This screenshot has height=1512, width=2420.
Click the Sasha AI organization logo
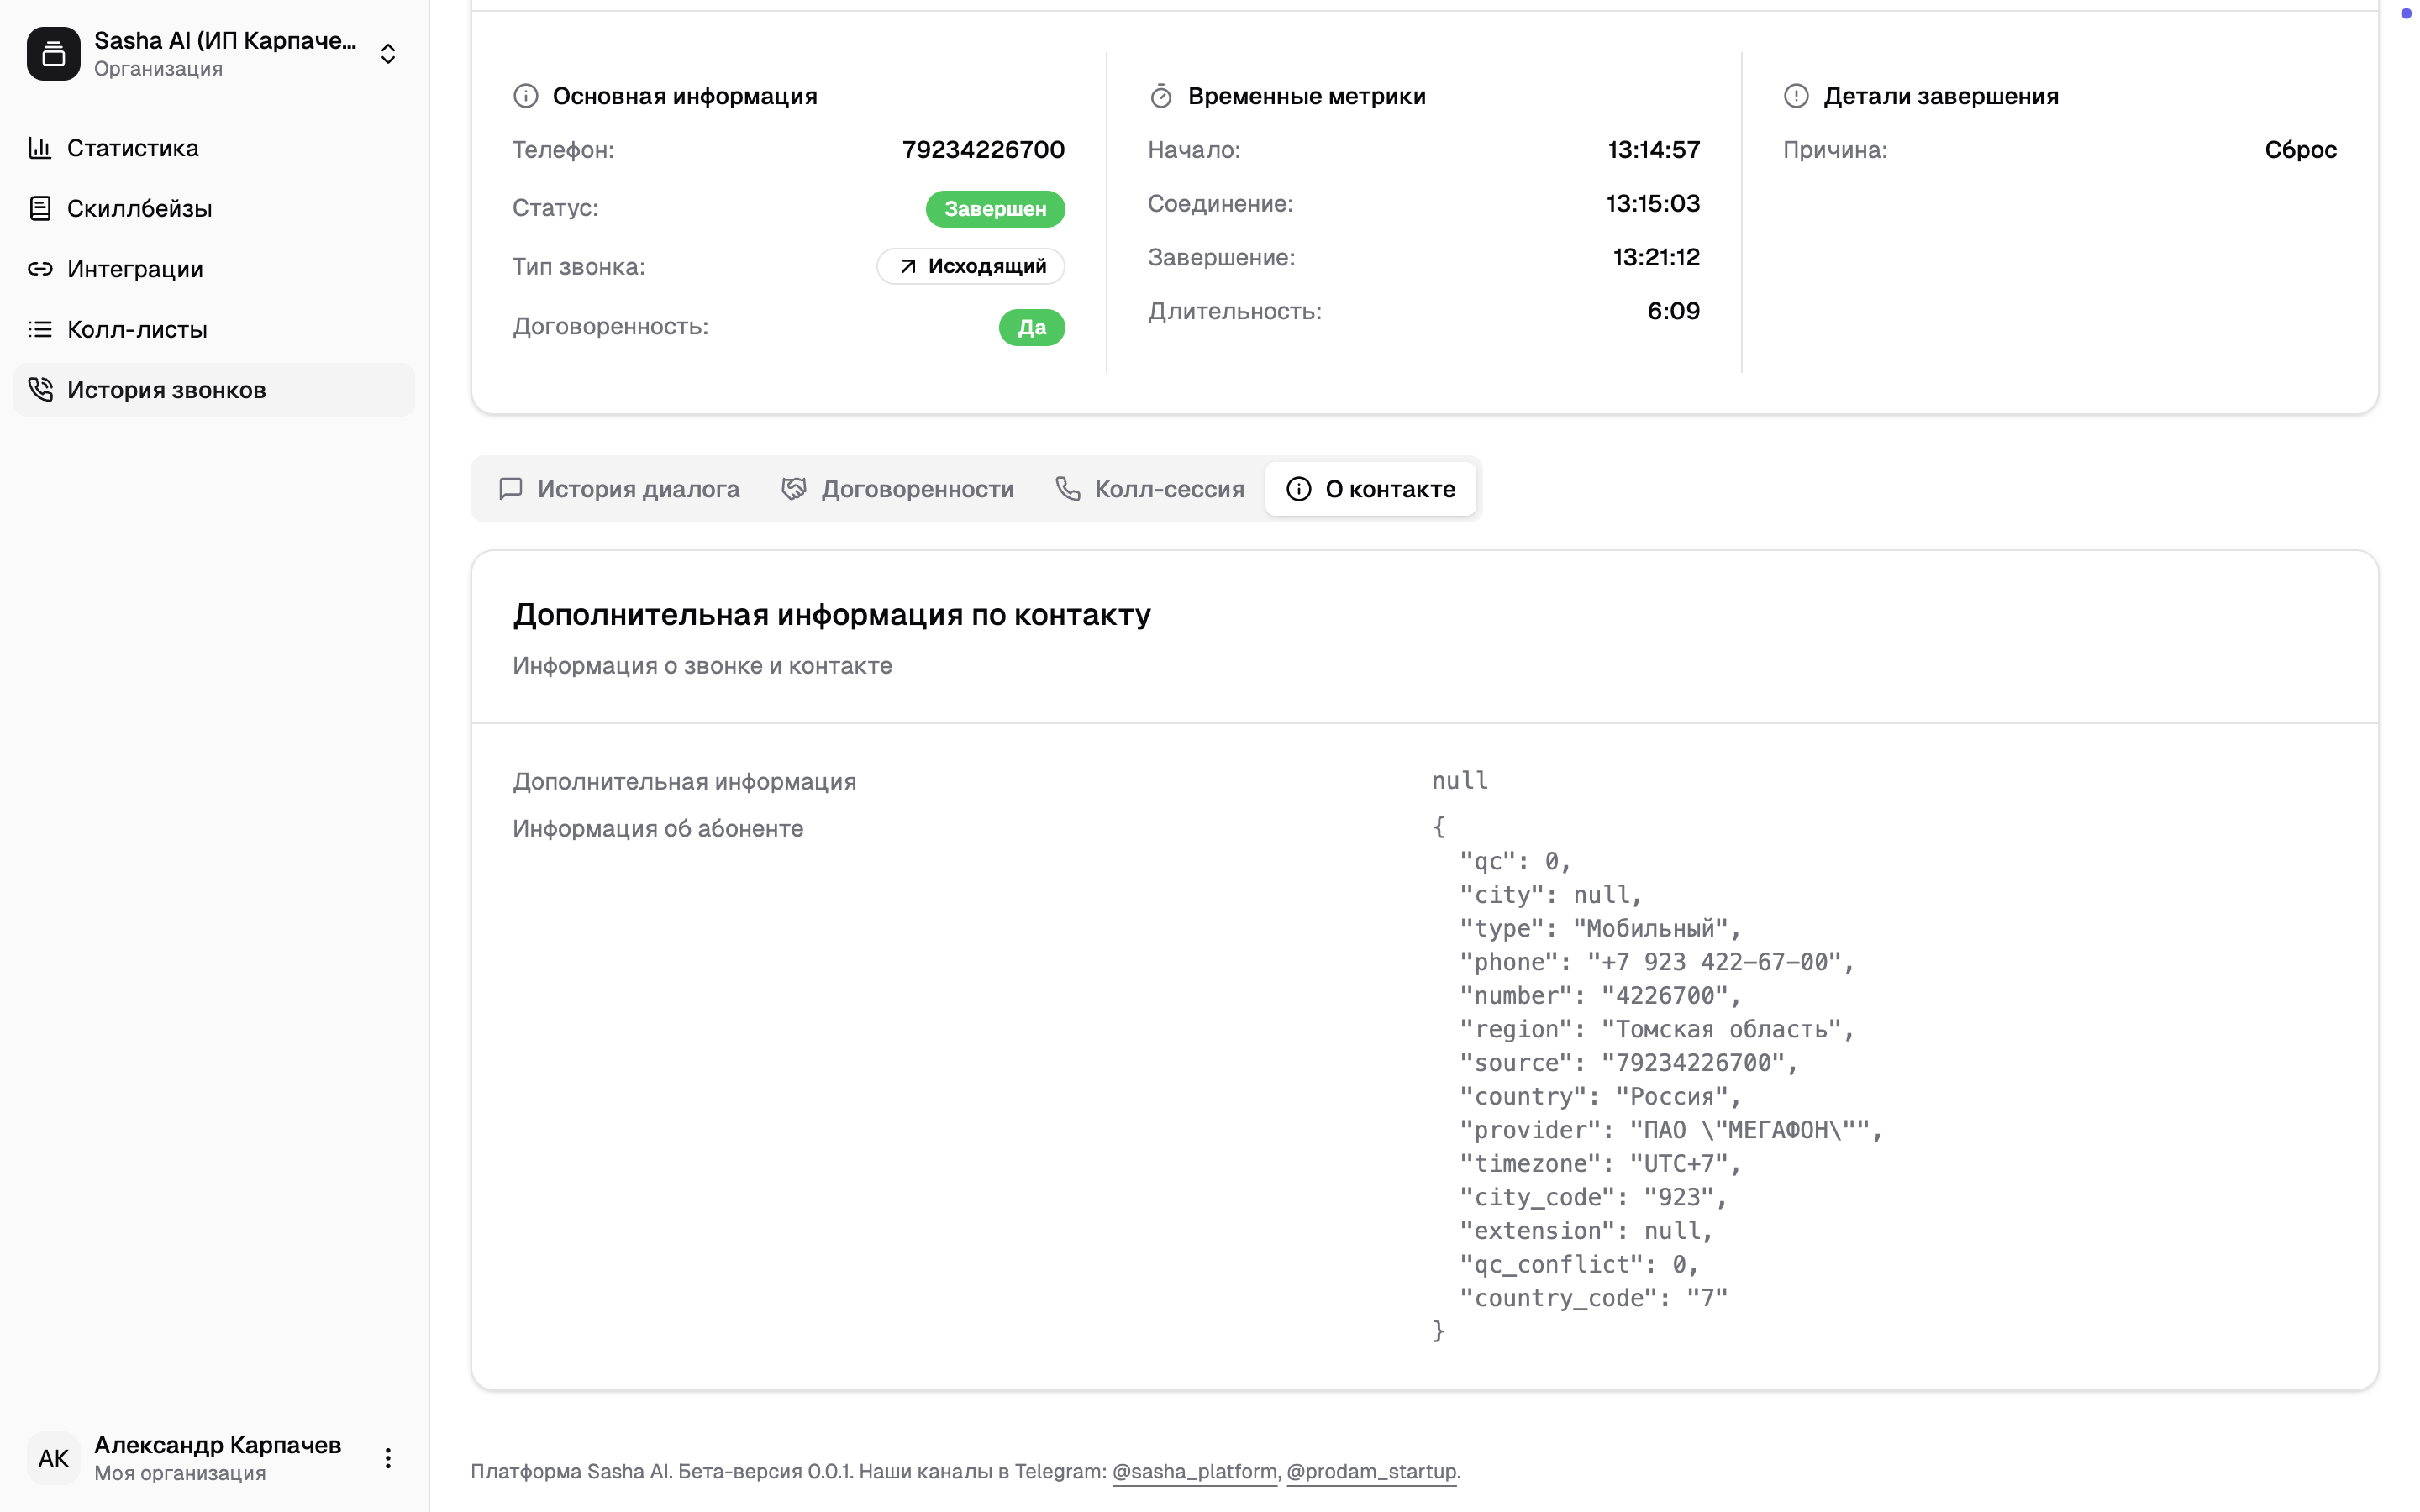pyautogui.click(x=54, y=54)
